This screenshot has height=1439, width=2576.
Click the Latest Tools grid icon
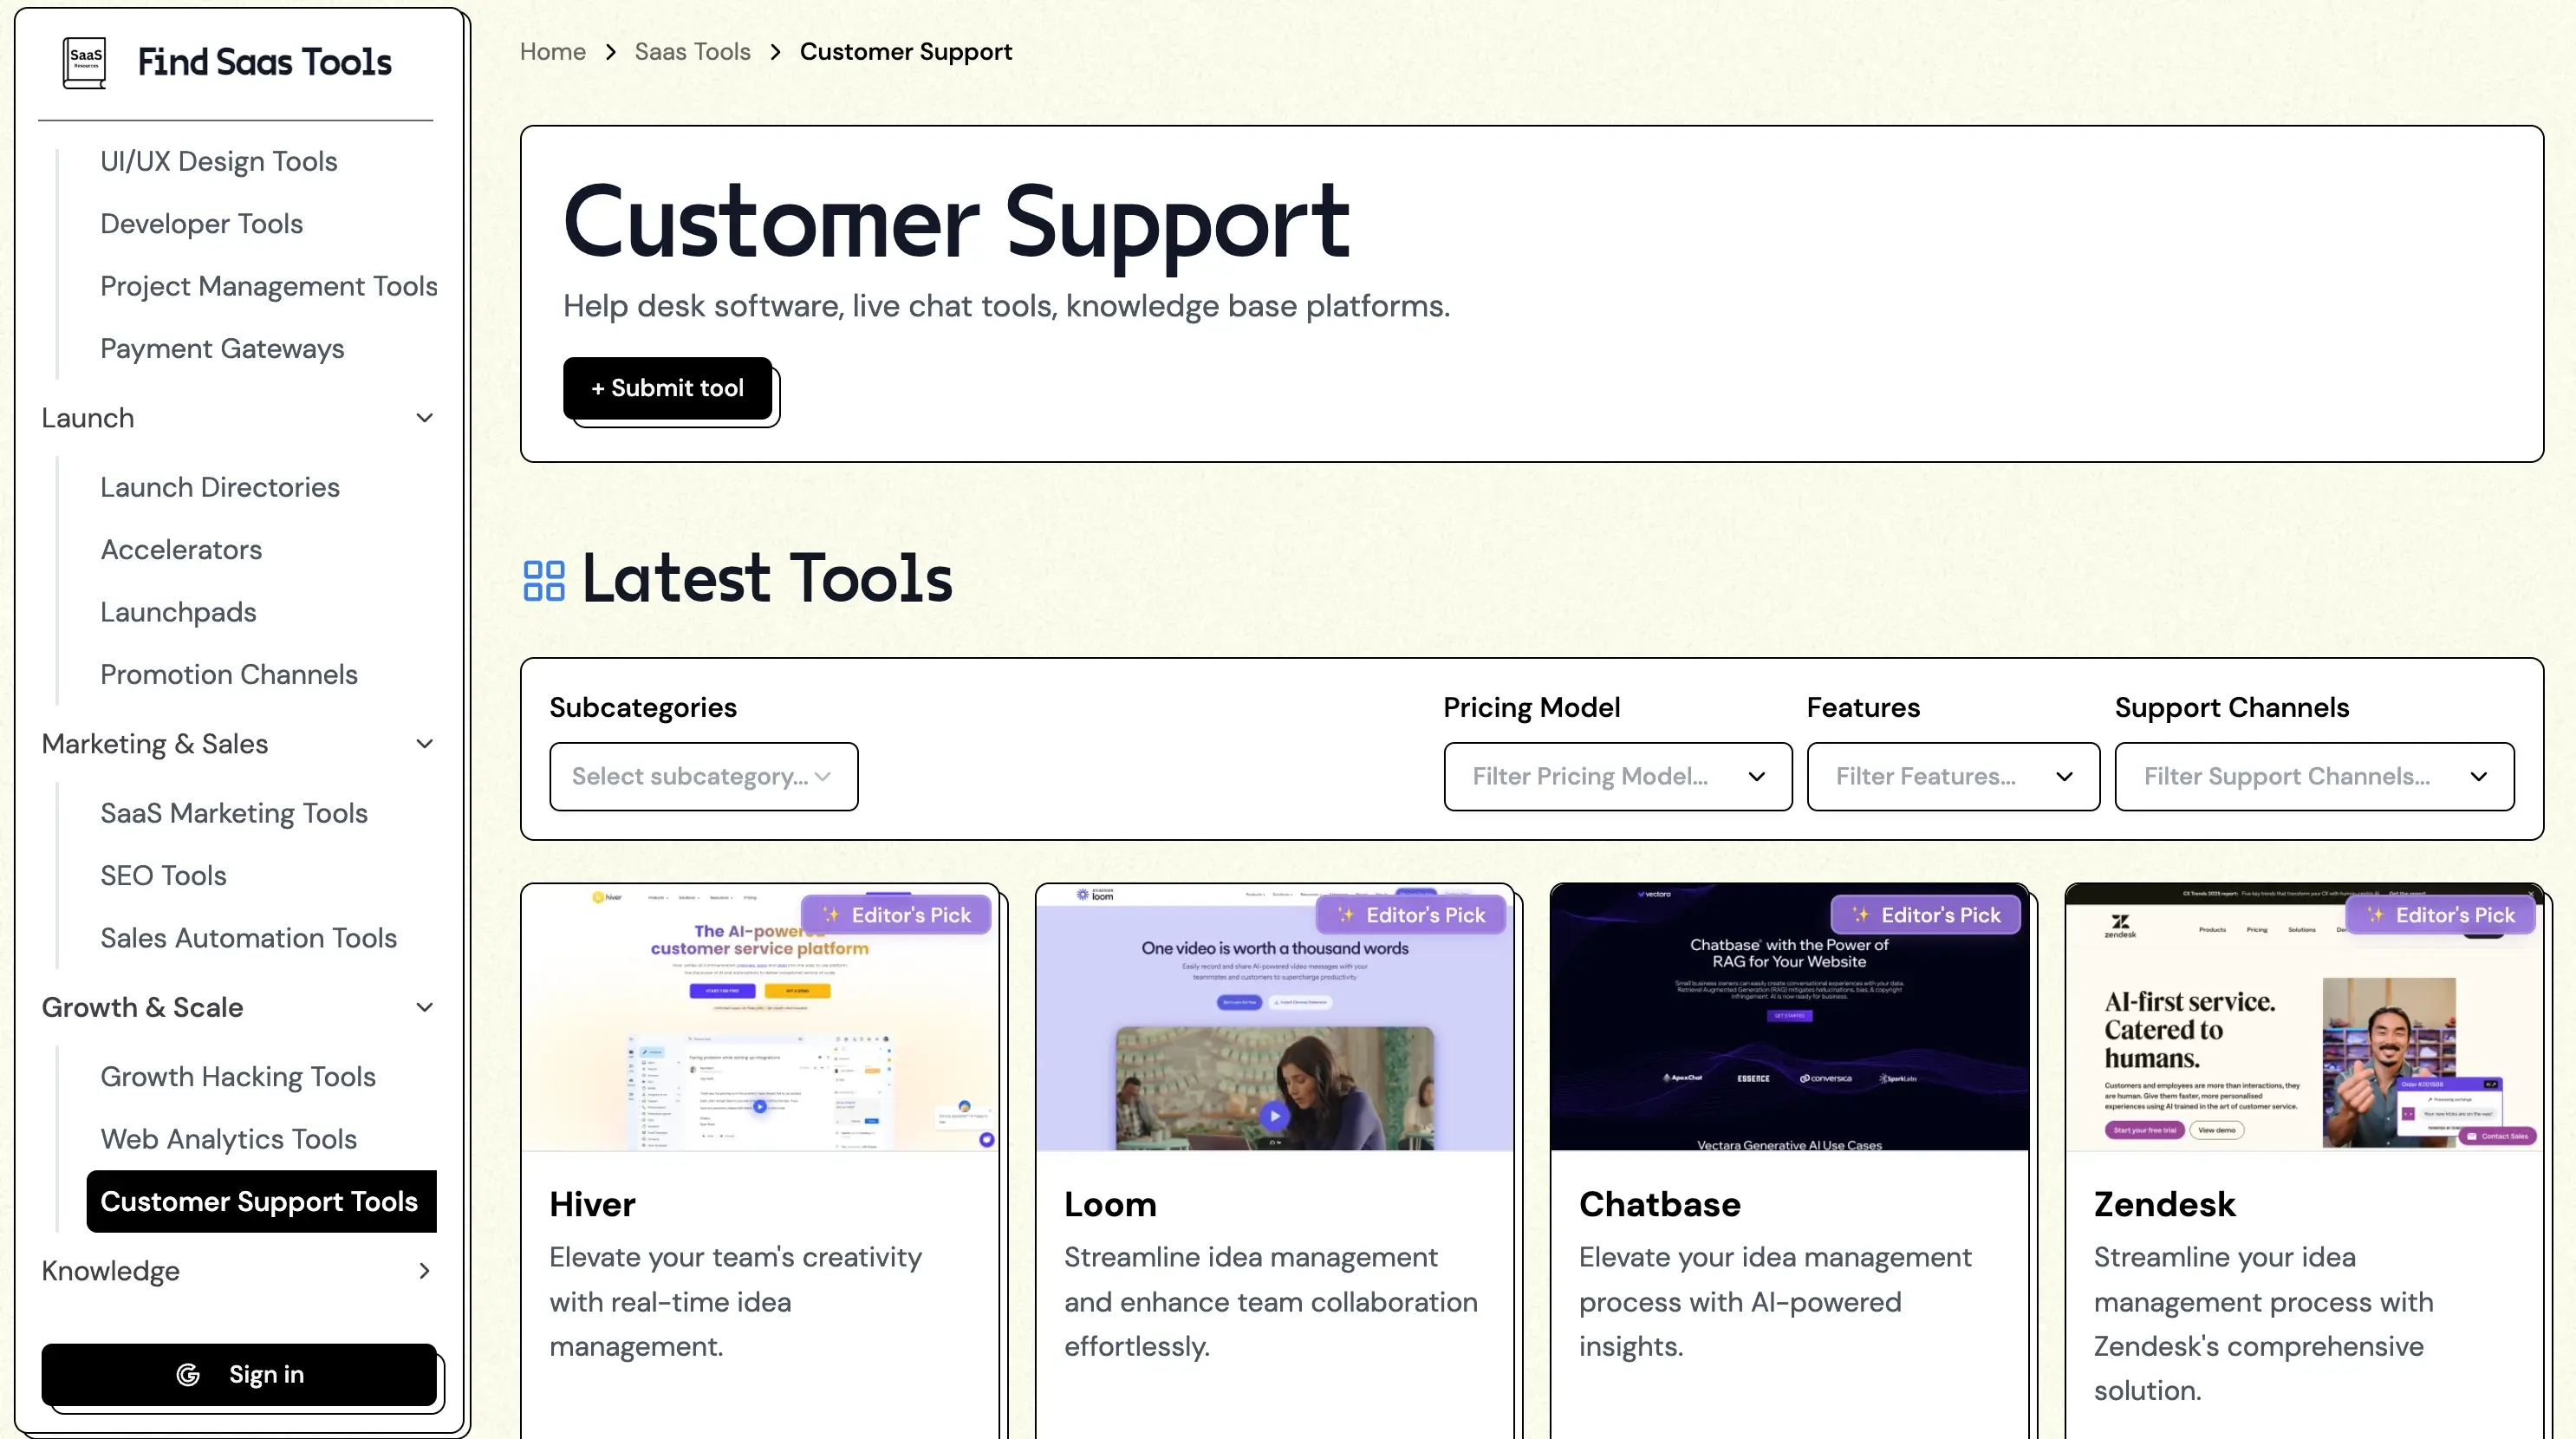[544, 580]
